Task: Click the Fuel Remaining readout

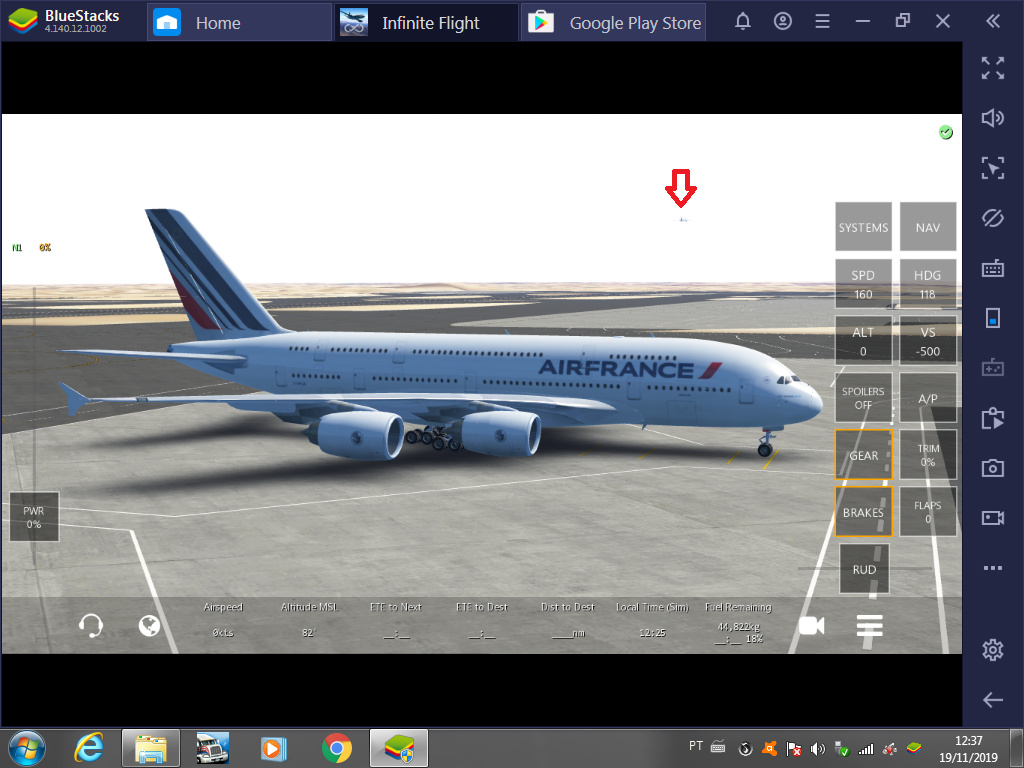Action: coord(739,624)
